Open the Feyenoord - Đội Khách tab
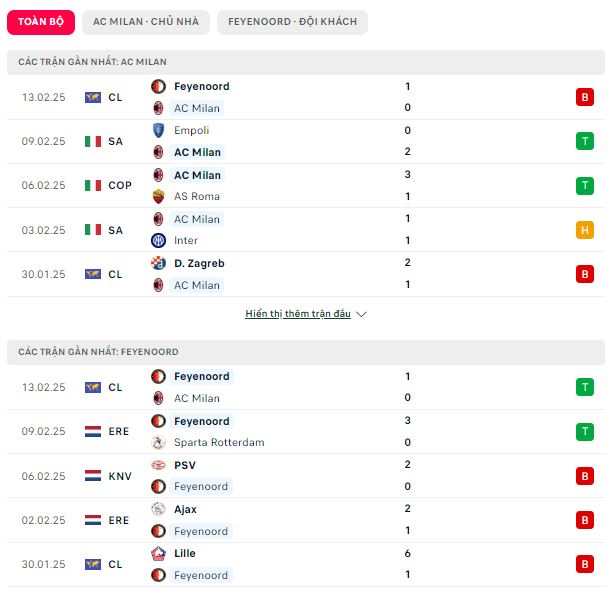Image resolution: width=611 pixels, height=591 pixels. pyautogui.click(x=292, y=22)
